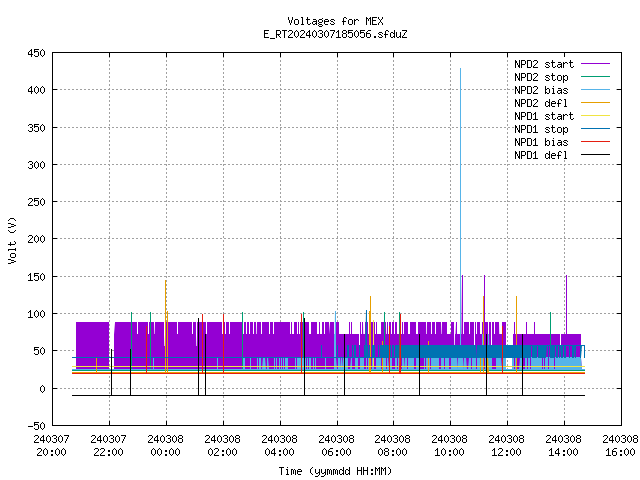640x480 pixels.
Task: Click the 150 y-axis tick label
Action: 36,277
